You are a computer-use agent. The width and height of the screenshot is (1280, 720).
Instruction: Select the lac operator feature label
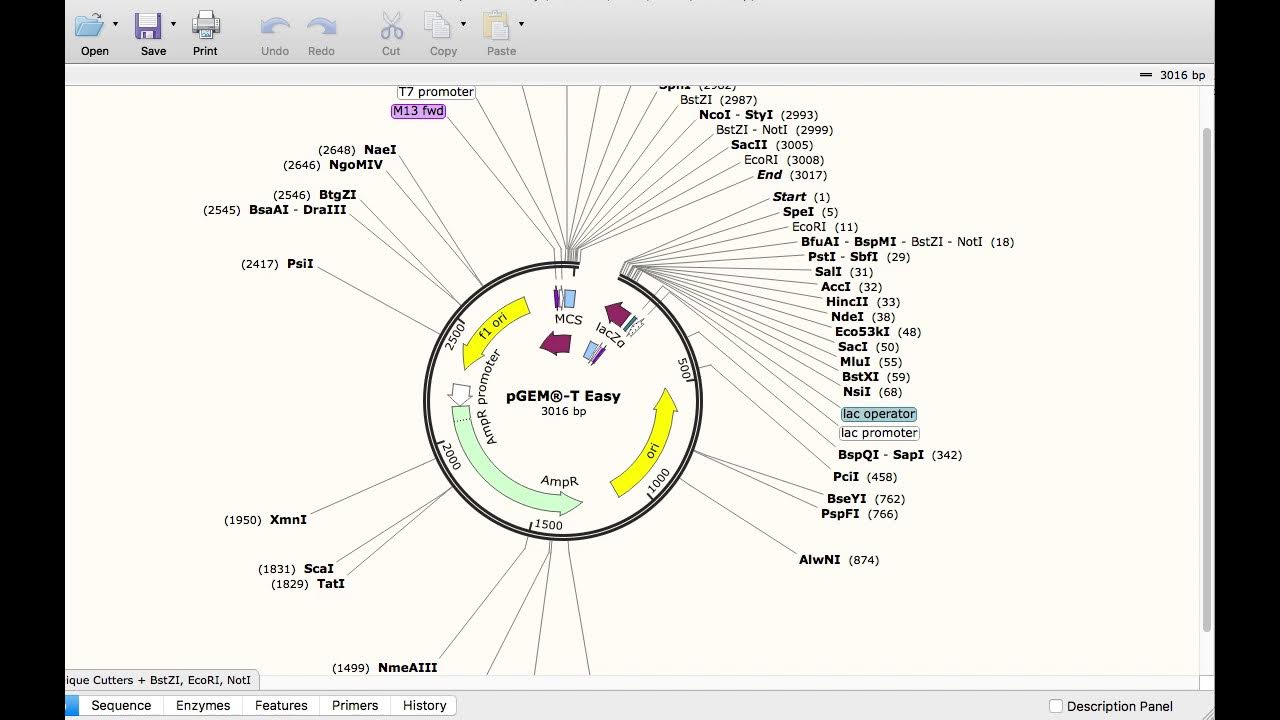[879, 414]
